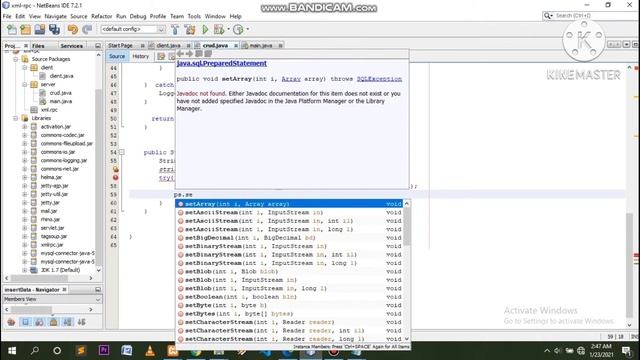Toggle Sort by Source in Navigator

(x=82, y=322)
